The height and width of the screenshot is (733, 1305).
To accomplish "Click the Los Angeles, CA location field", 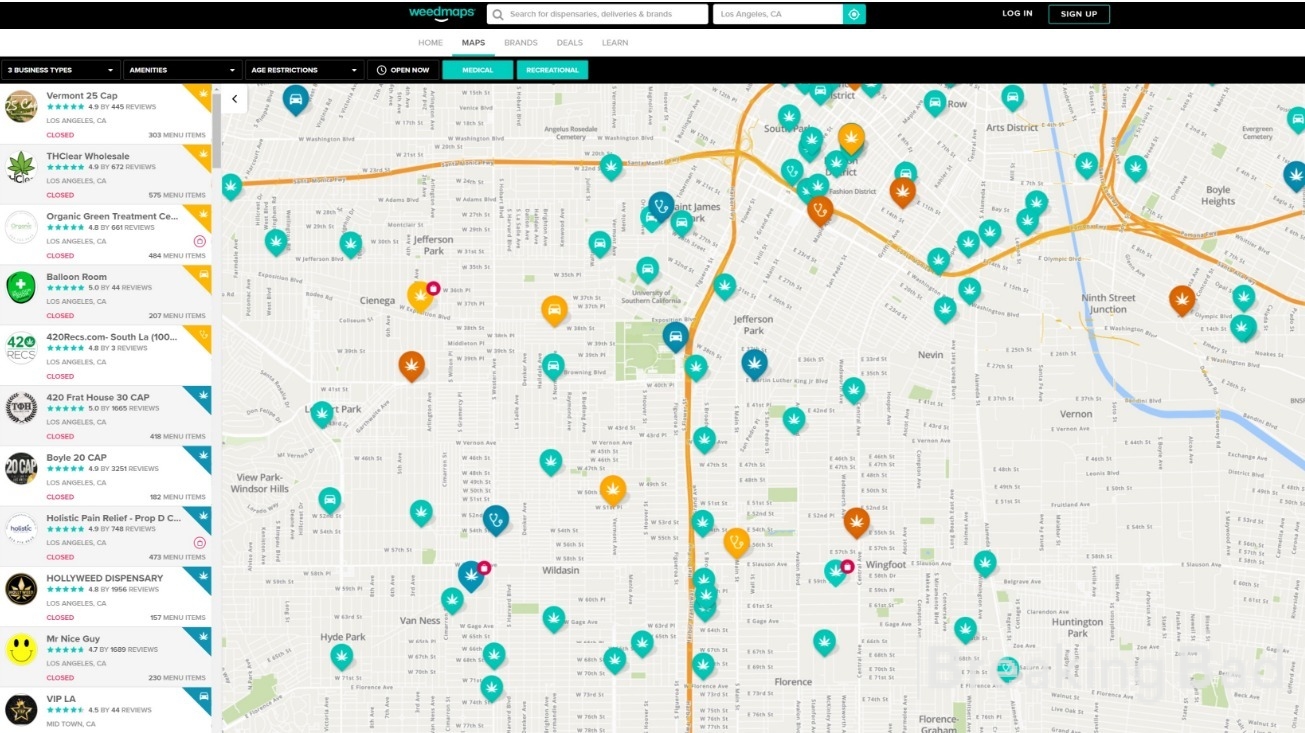I will point(778,14).
